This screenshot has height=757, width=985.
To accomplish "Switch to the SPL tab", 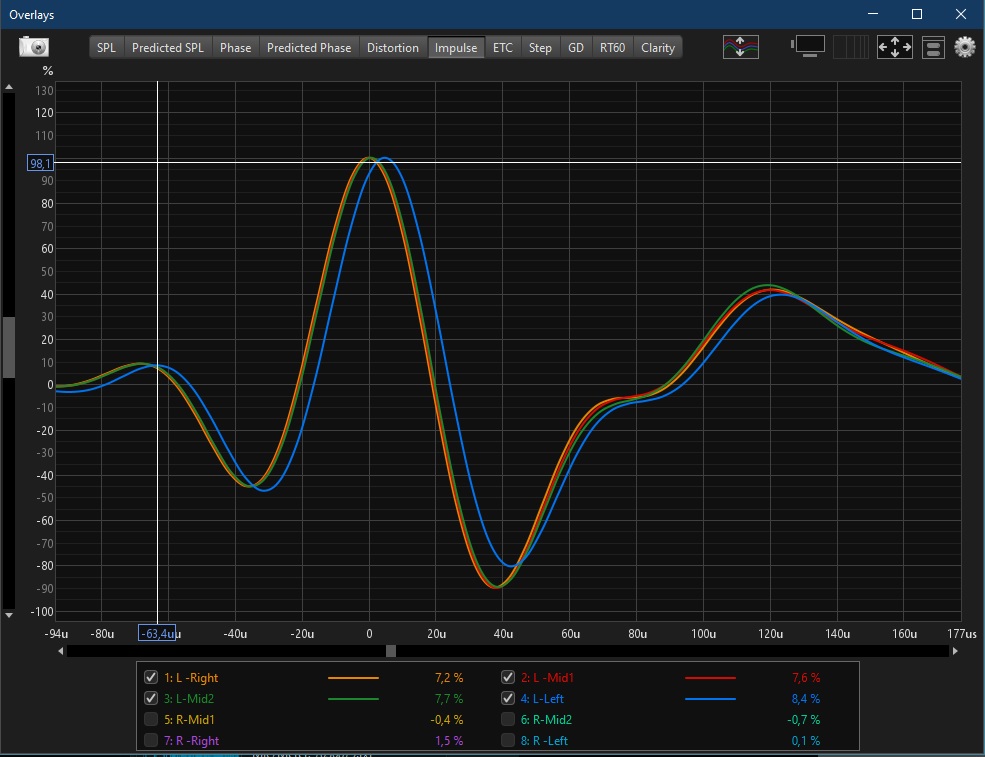I will [x=106, y=47].
